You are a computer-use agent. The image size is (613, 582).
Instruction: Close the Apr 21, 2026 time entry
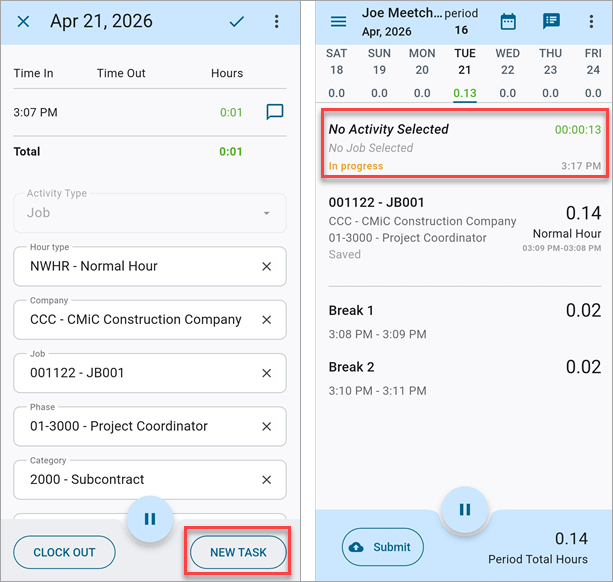[23, 22]
